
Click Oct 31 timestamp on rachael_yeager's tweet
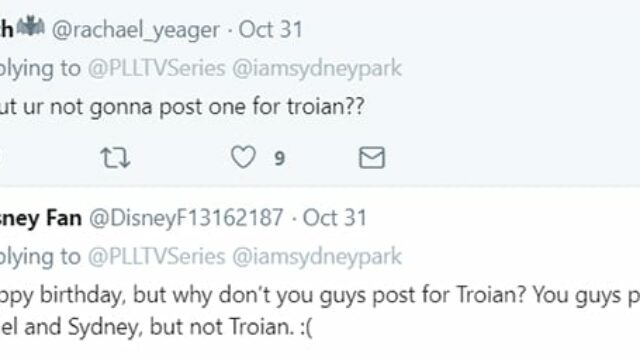point(270,30)
